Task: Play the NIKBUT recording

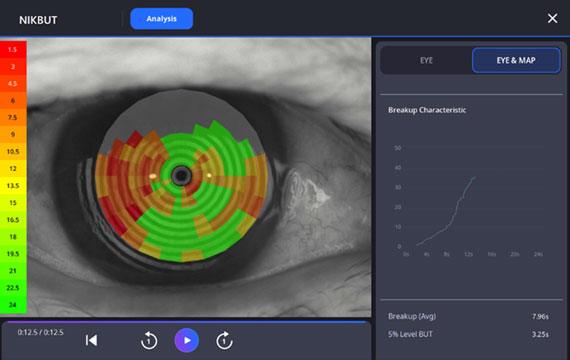Action: (186, 340)
